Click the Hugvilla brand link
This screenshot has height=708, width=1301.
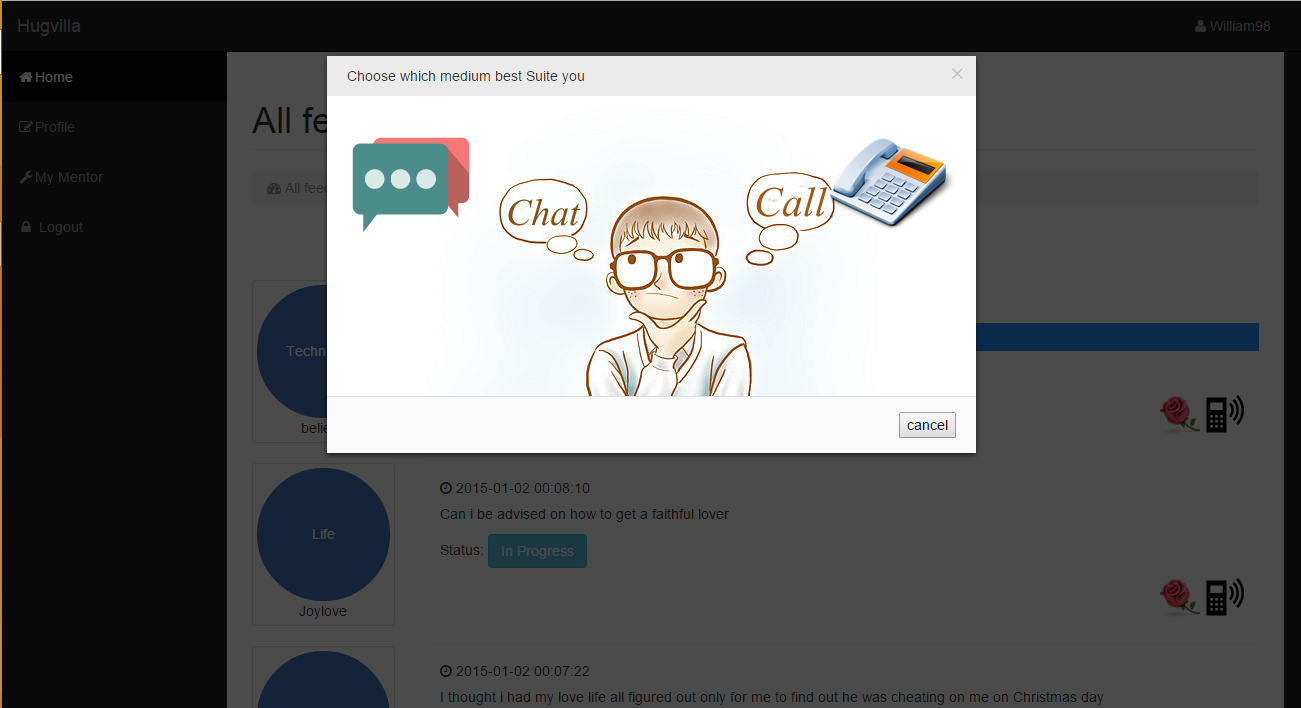[x=49, y=26]
